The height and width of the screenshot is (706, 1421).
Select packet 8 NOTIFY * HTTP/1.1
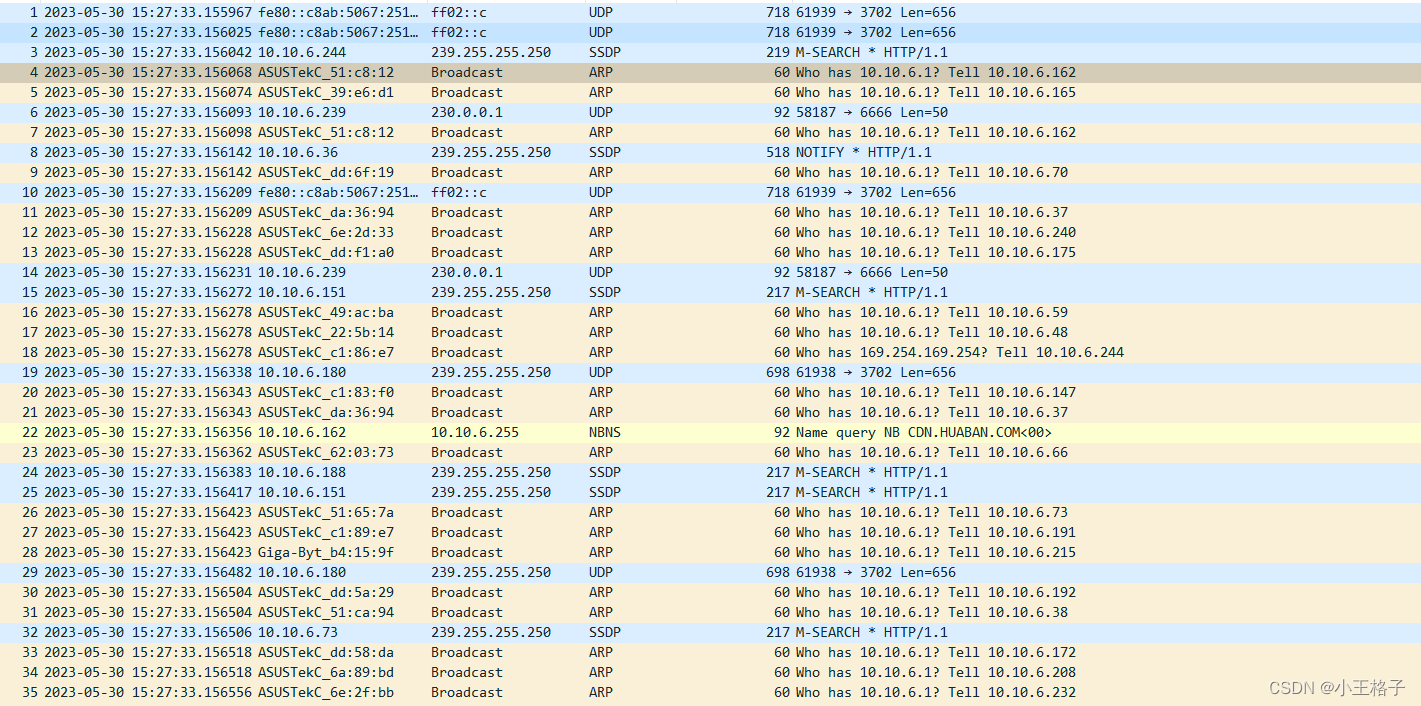point(710,152)
